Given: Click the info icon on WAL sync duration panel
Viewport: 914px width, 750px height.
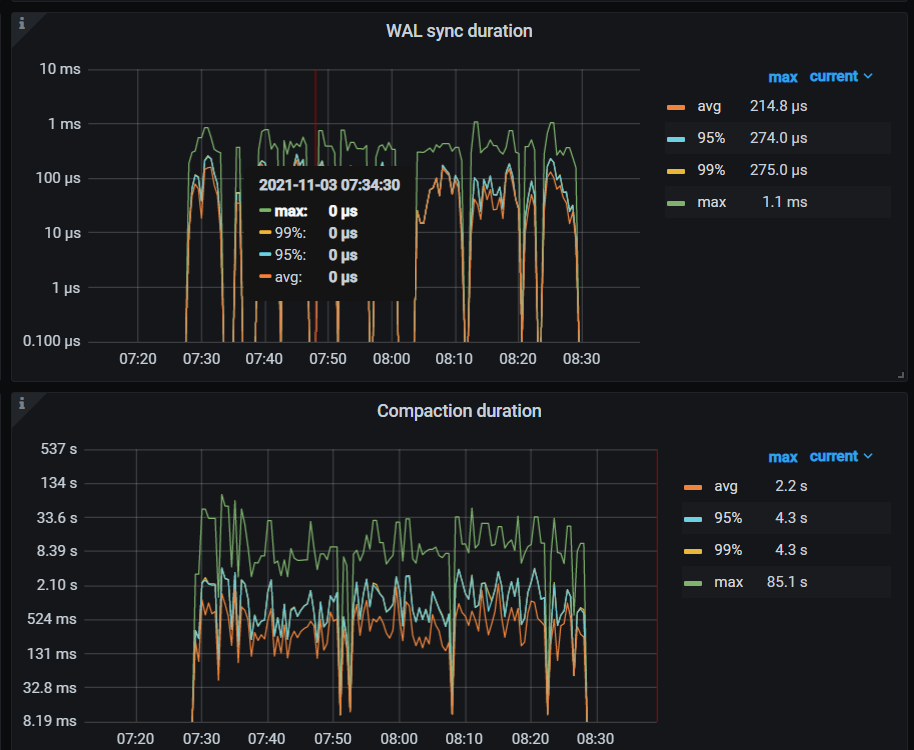Looking at the screenshot, I should pos(22,23).
